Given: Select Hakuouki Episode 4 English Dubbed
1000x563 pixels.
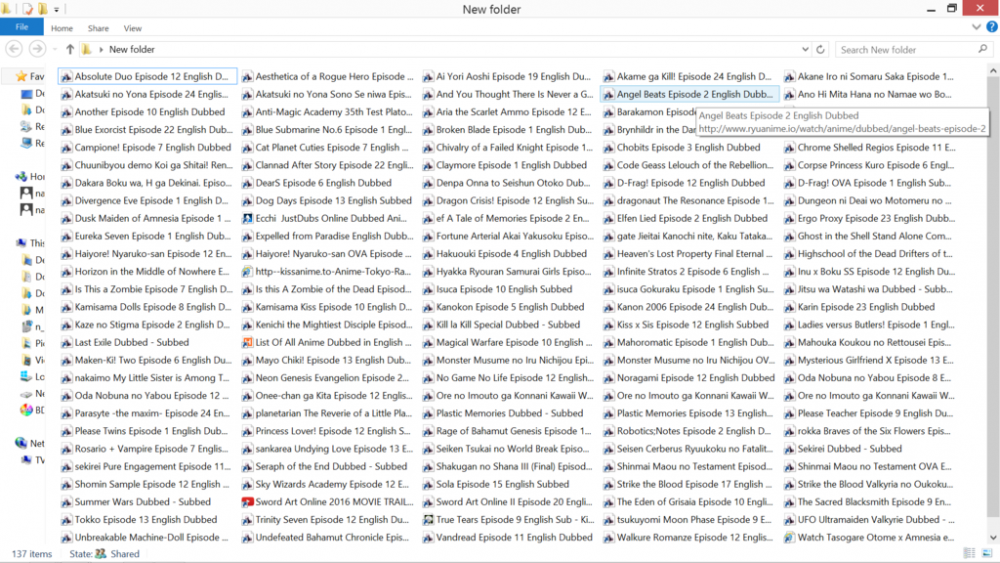Looking at the screenshot, I should tap(511, 254).
